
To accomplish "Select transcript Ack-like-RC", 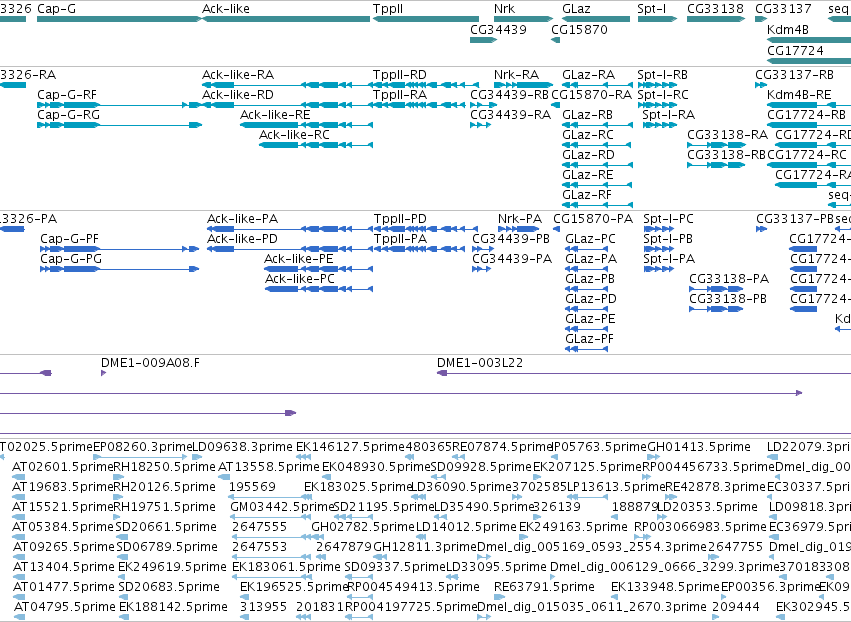I will [x=294, y=135].
